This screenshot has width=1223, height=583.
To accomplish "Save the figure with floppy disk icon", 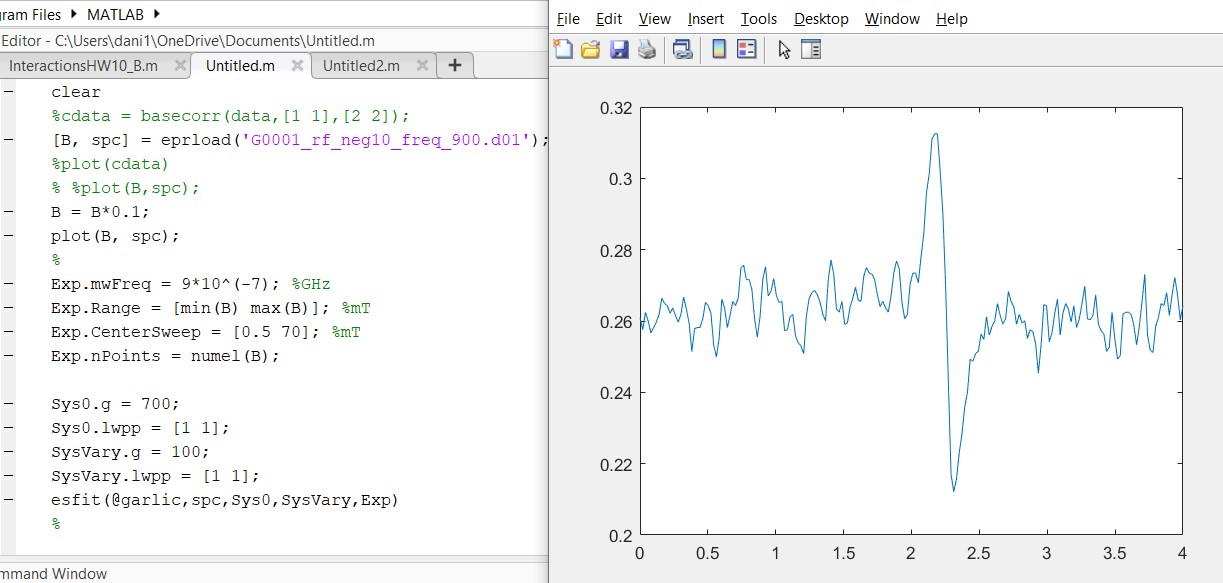I will pyautogui.click(x=619, y=49).
